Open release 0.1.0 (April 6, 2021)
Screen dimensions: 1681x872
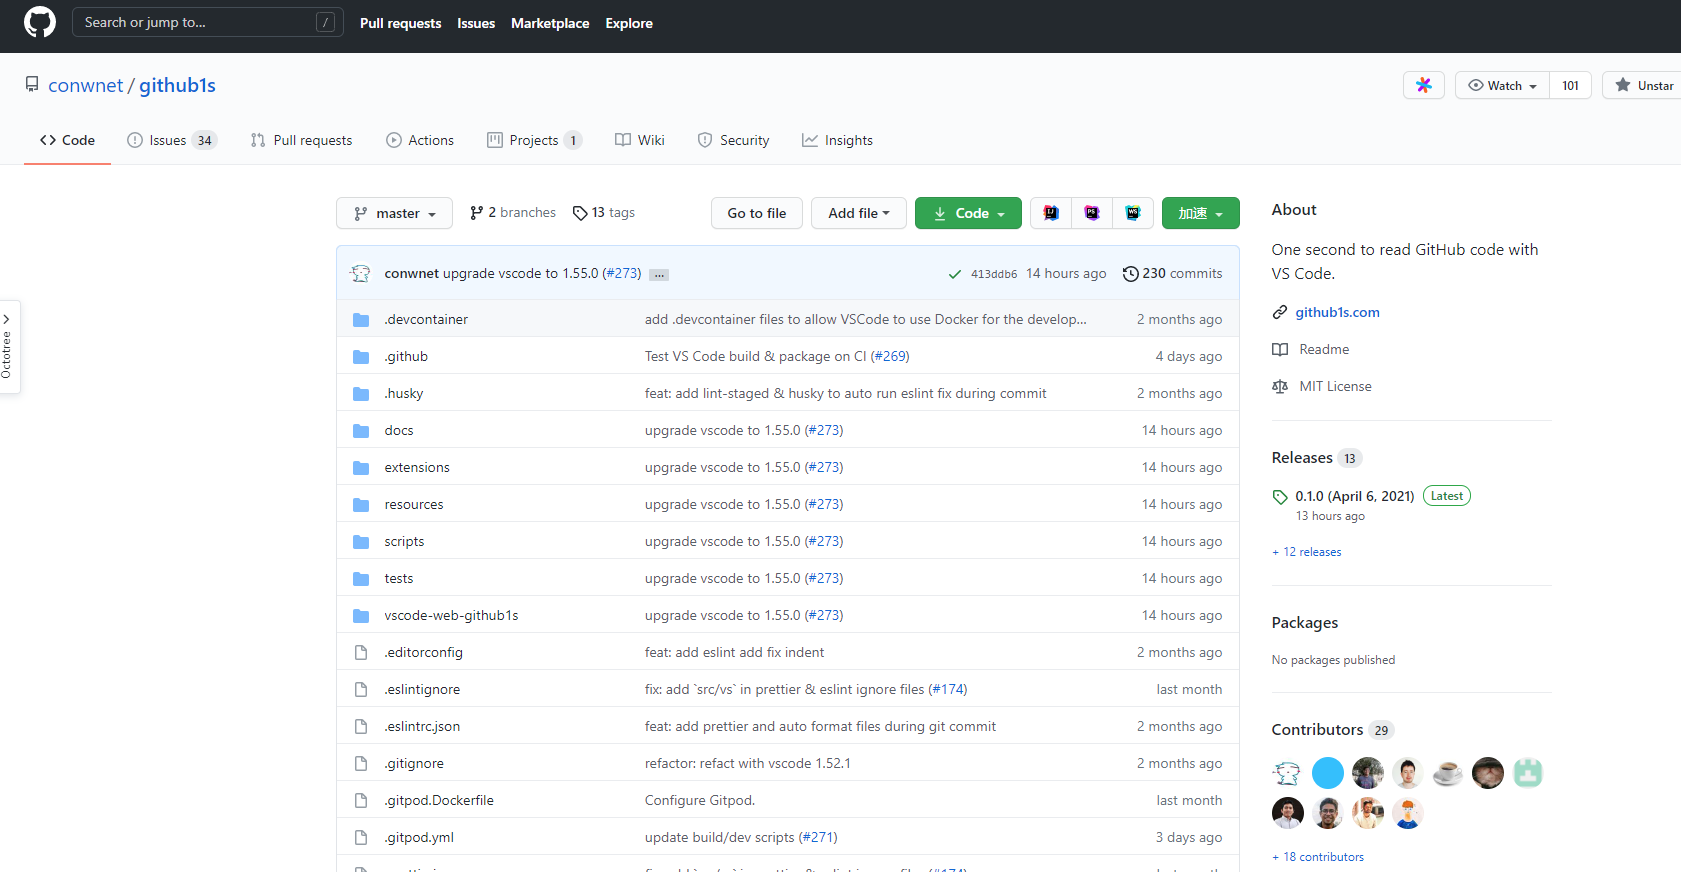click(1354, 496)
